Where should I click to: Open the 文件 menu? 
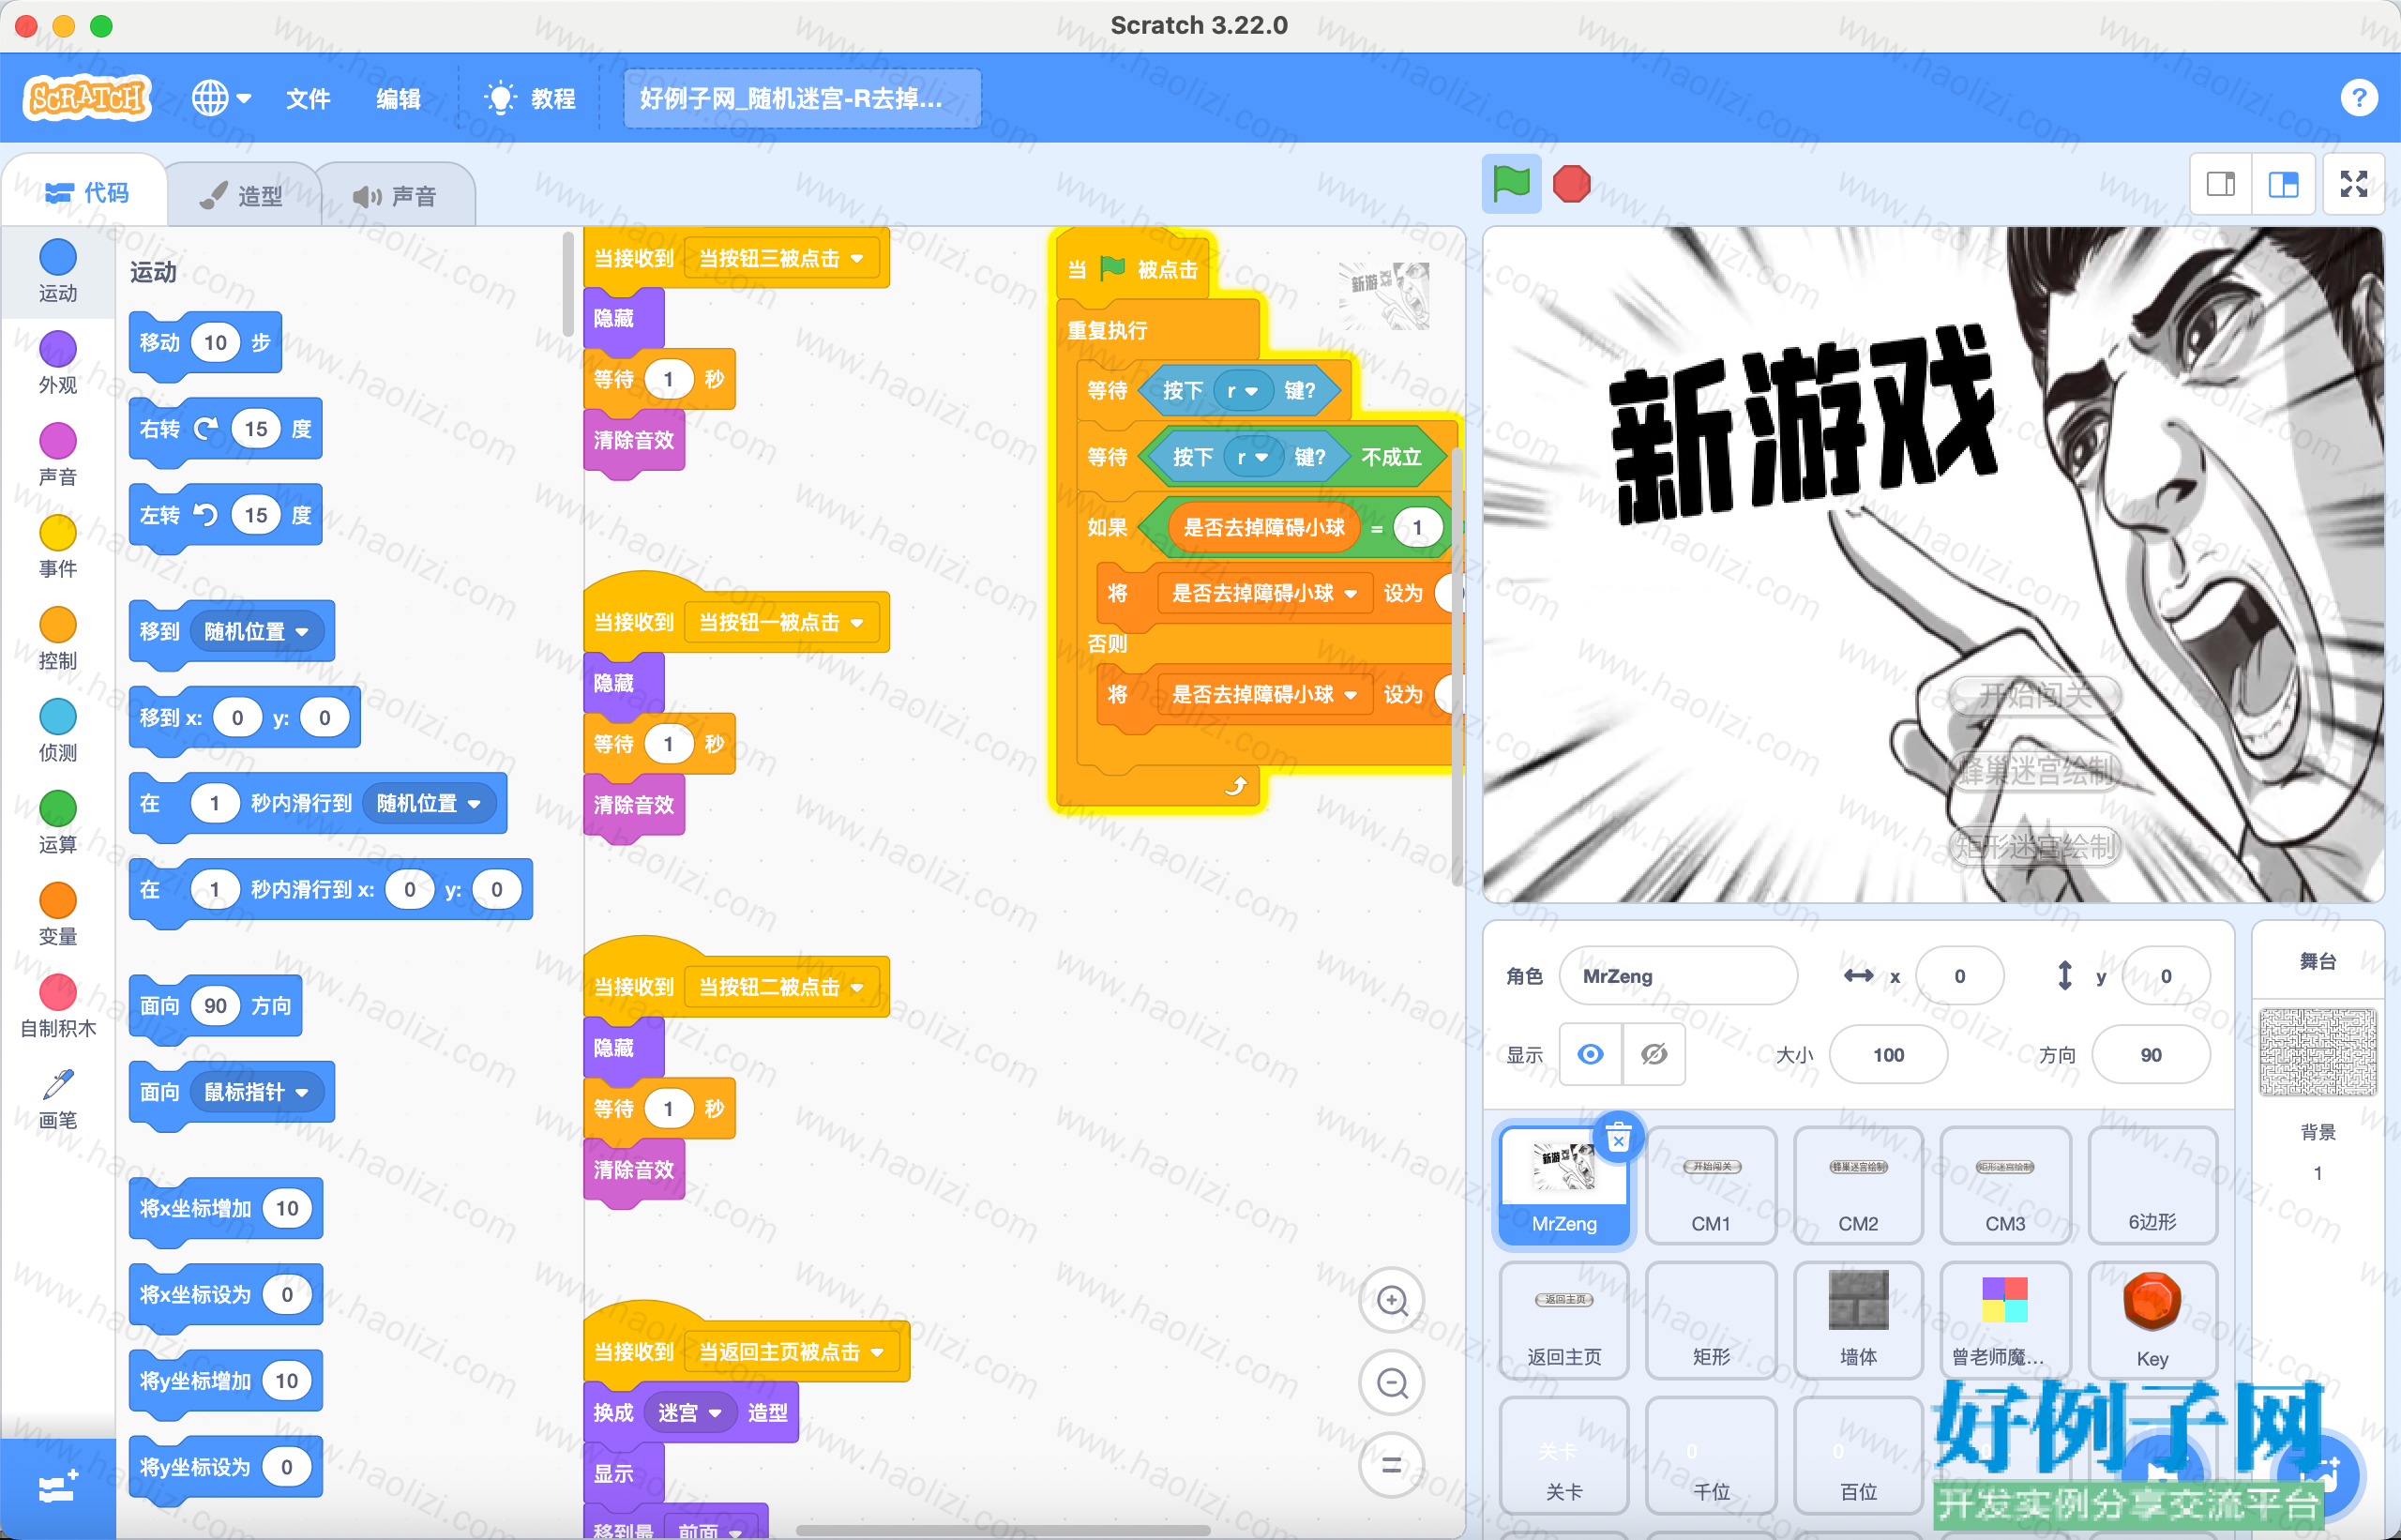click(307, 98)
